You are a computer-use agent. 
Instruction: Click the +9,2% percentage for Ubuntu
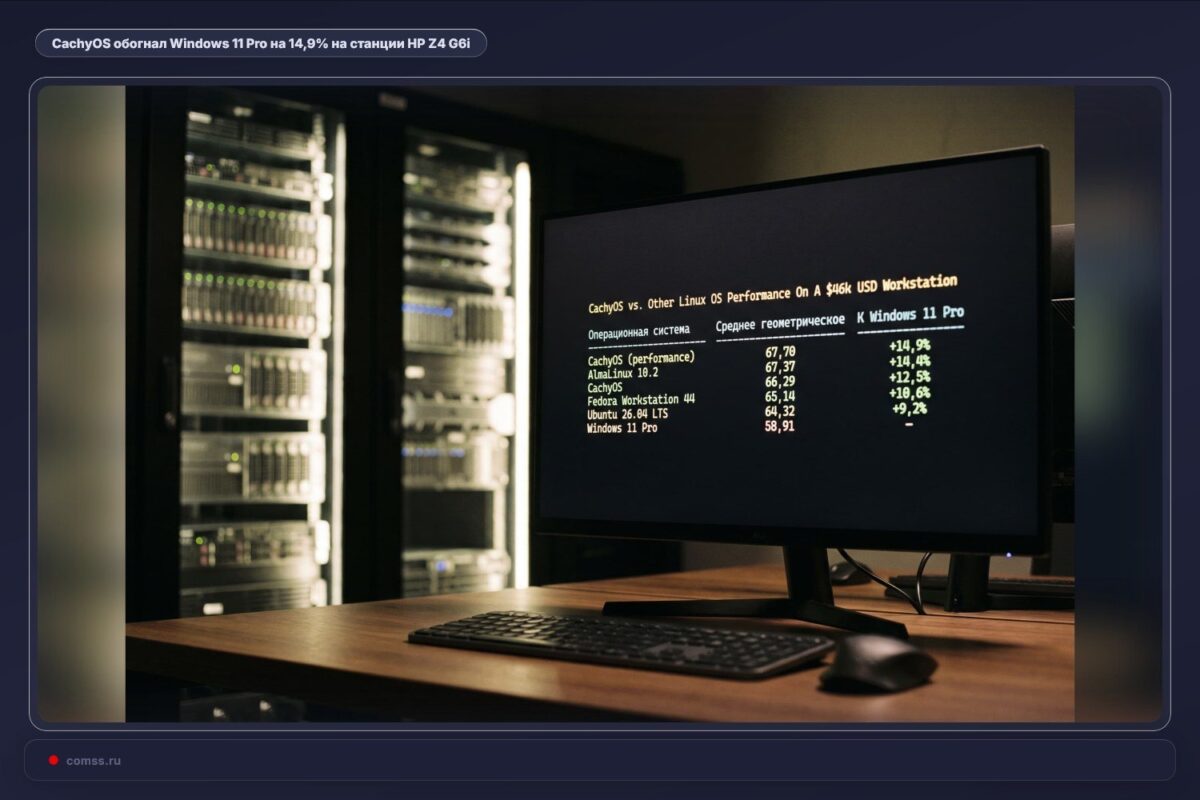click(x=908, y=408)
